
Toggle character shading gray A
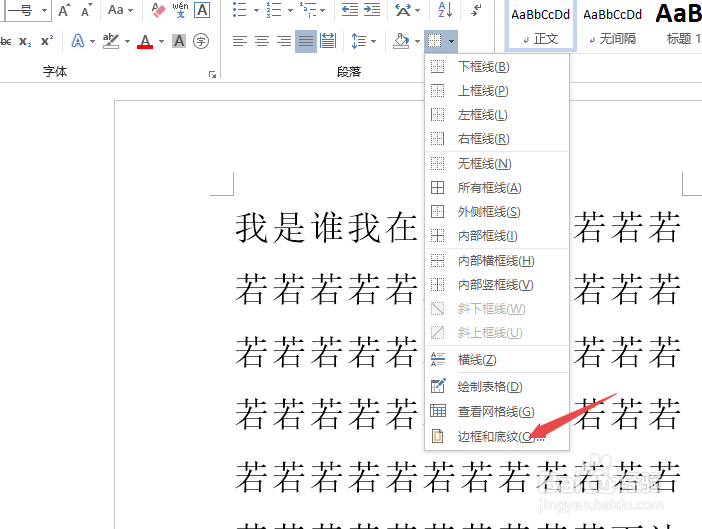(179, 42)
